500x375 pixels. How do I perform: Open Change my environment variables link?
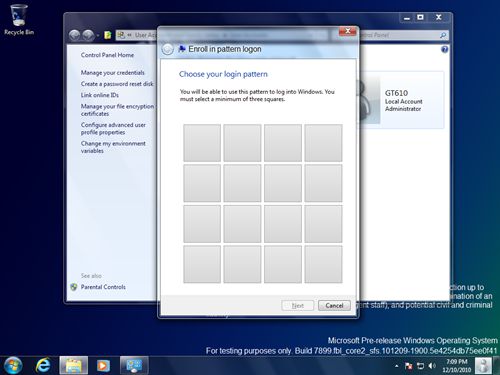[x=113, y=147]
